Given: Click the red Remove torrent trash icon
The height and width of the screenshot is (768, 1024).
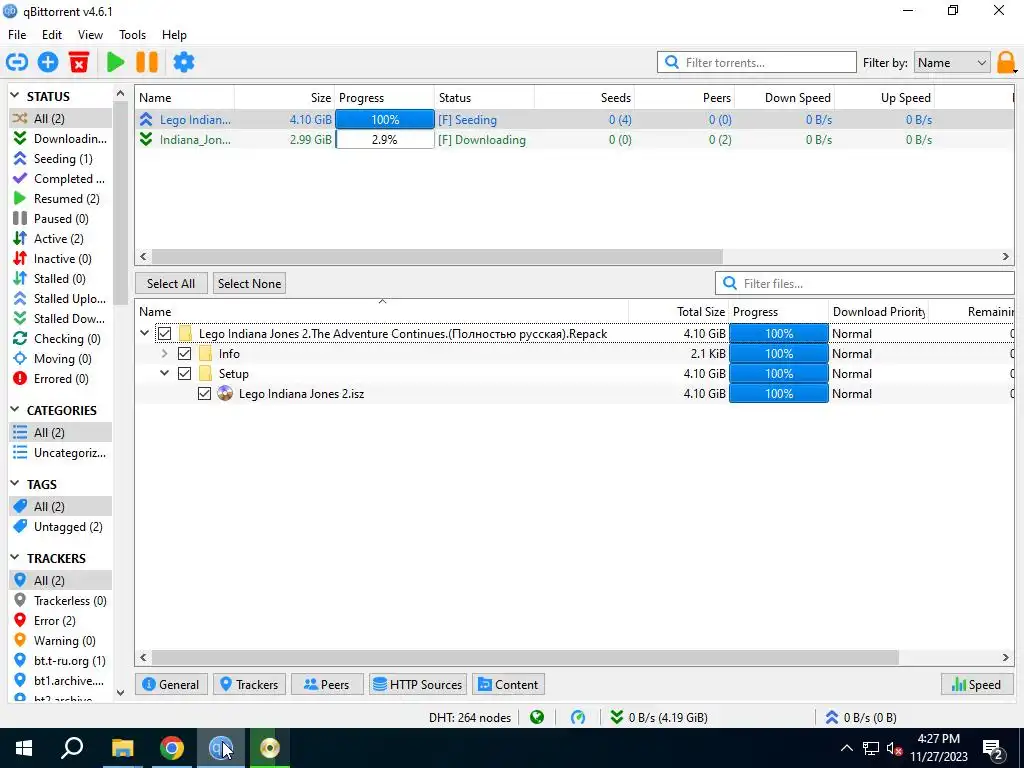Looking at the screenshot, I should coord(79,62).
